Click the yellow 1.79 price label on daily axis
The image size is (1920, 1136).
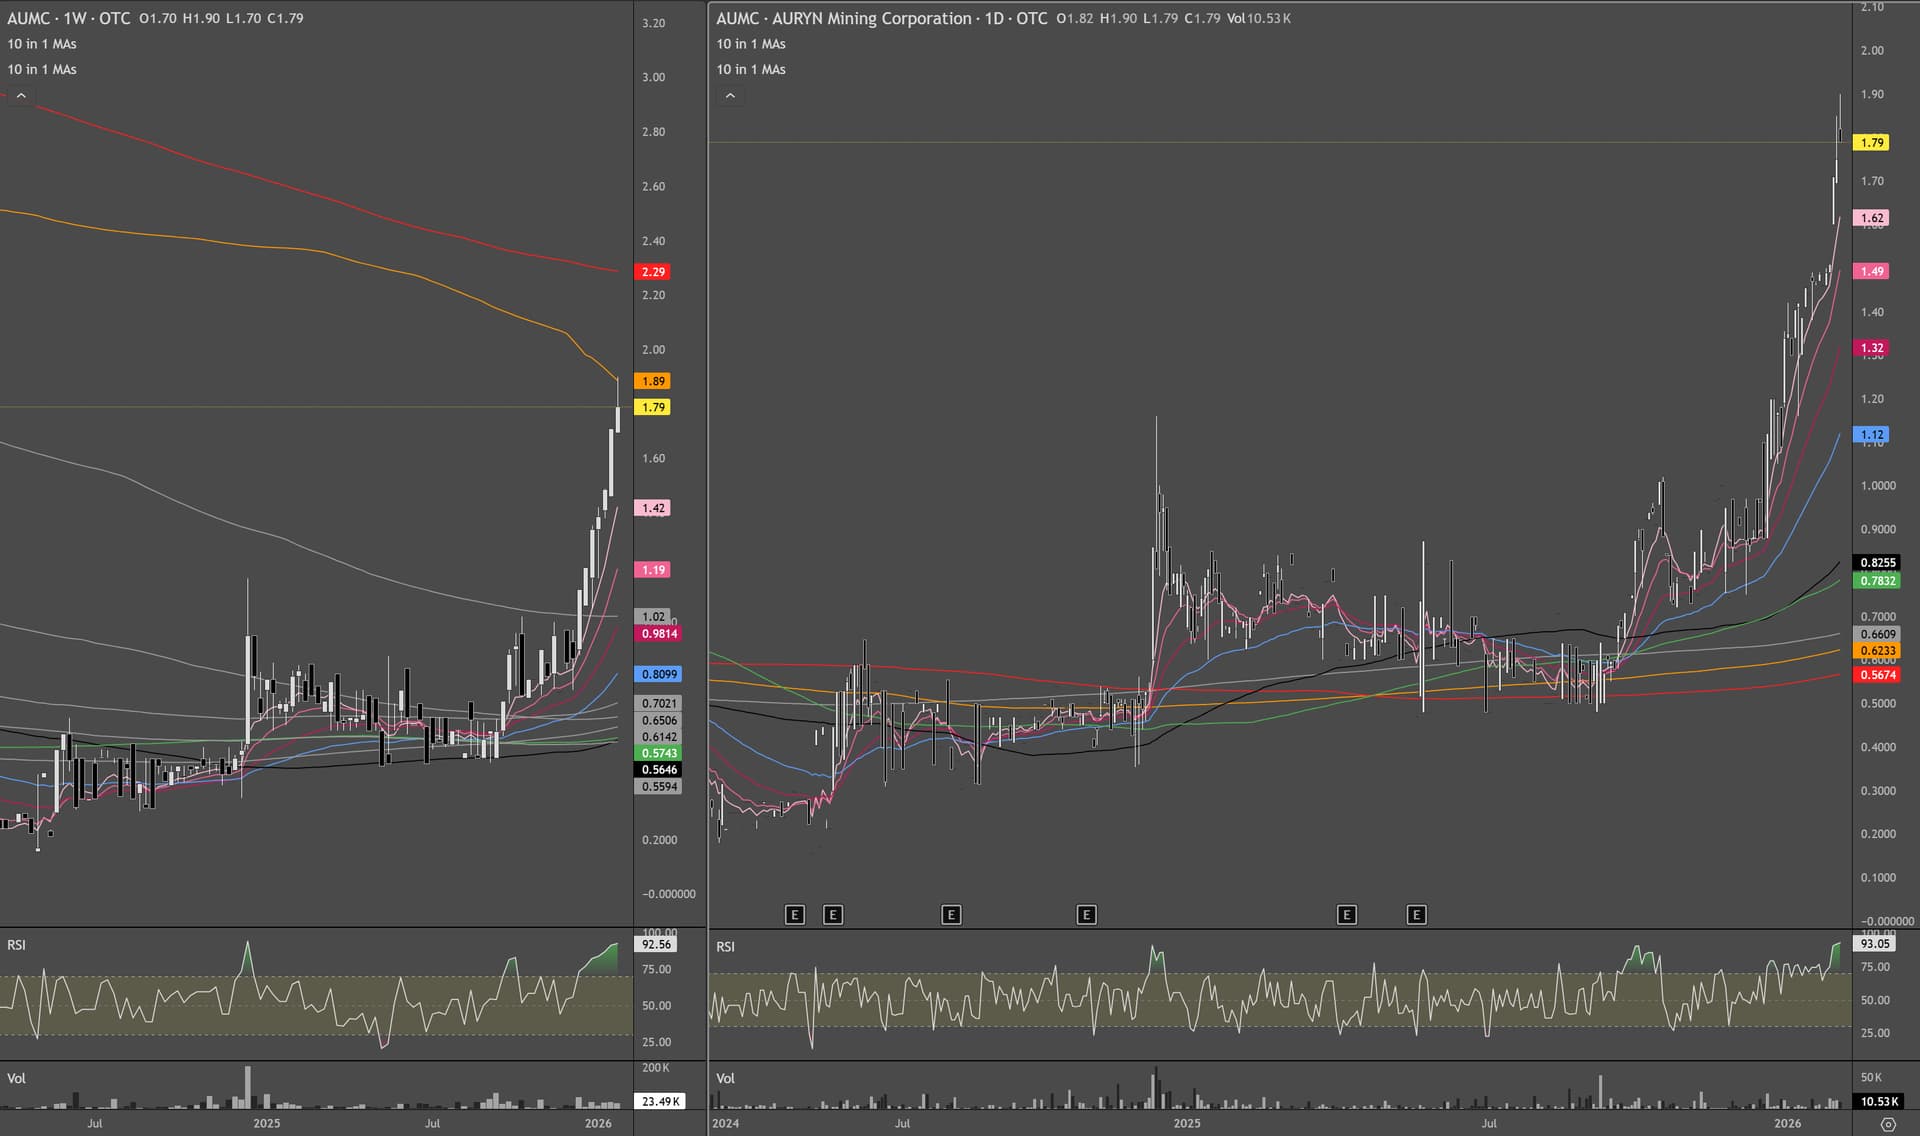pyautogui.click(x=1872, y=143)
